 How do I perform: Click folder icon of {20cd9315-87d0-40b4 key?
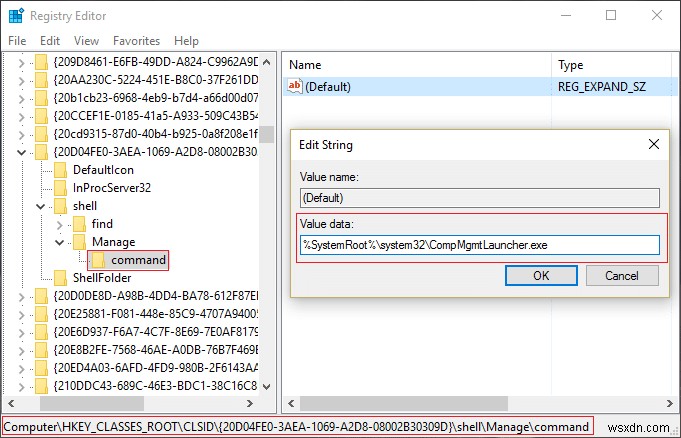[x=41, y=134]
